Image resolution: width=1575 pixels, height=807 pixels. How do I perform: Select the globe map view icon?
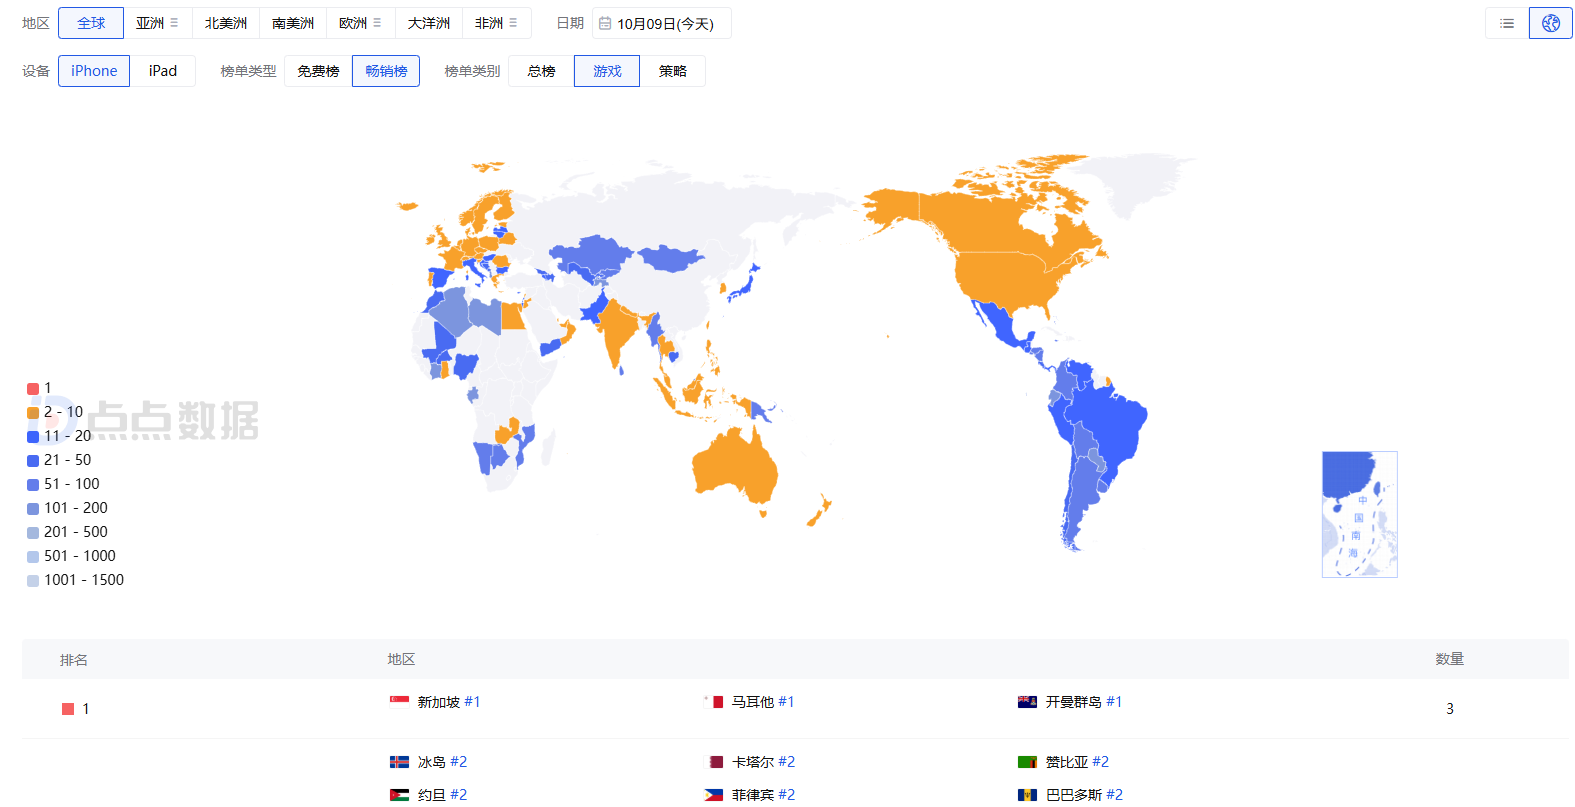point(1550,23)
